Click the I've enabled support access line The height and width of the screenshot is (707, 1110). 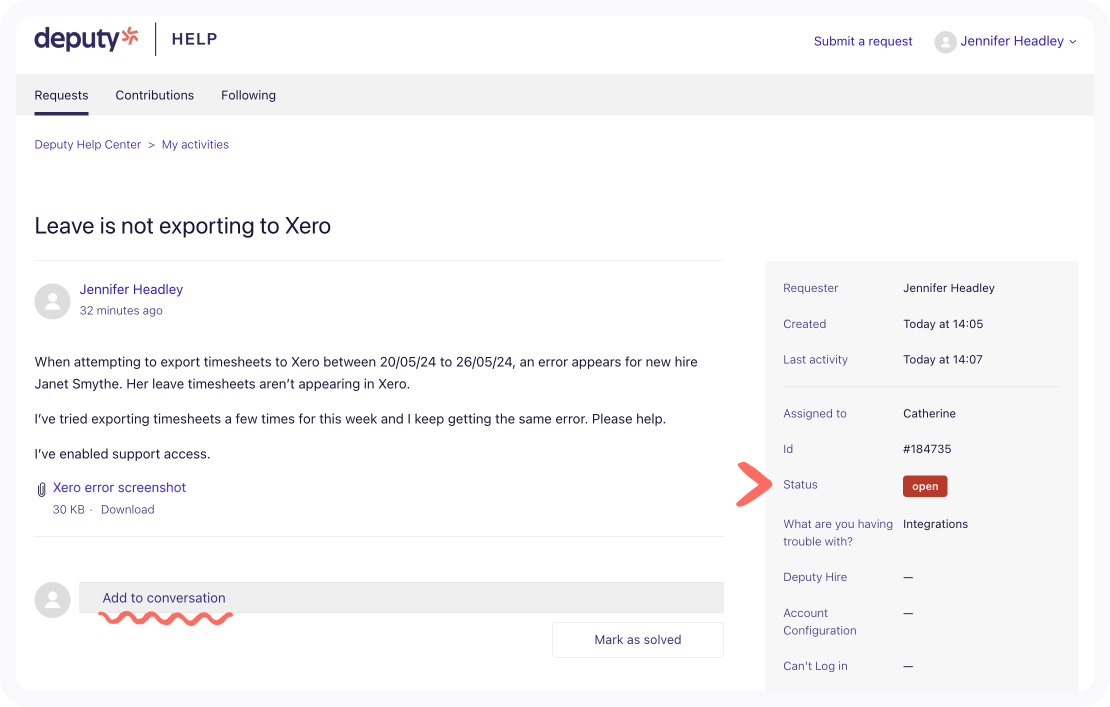pos(122,454)
